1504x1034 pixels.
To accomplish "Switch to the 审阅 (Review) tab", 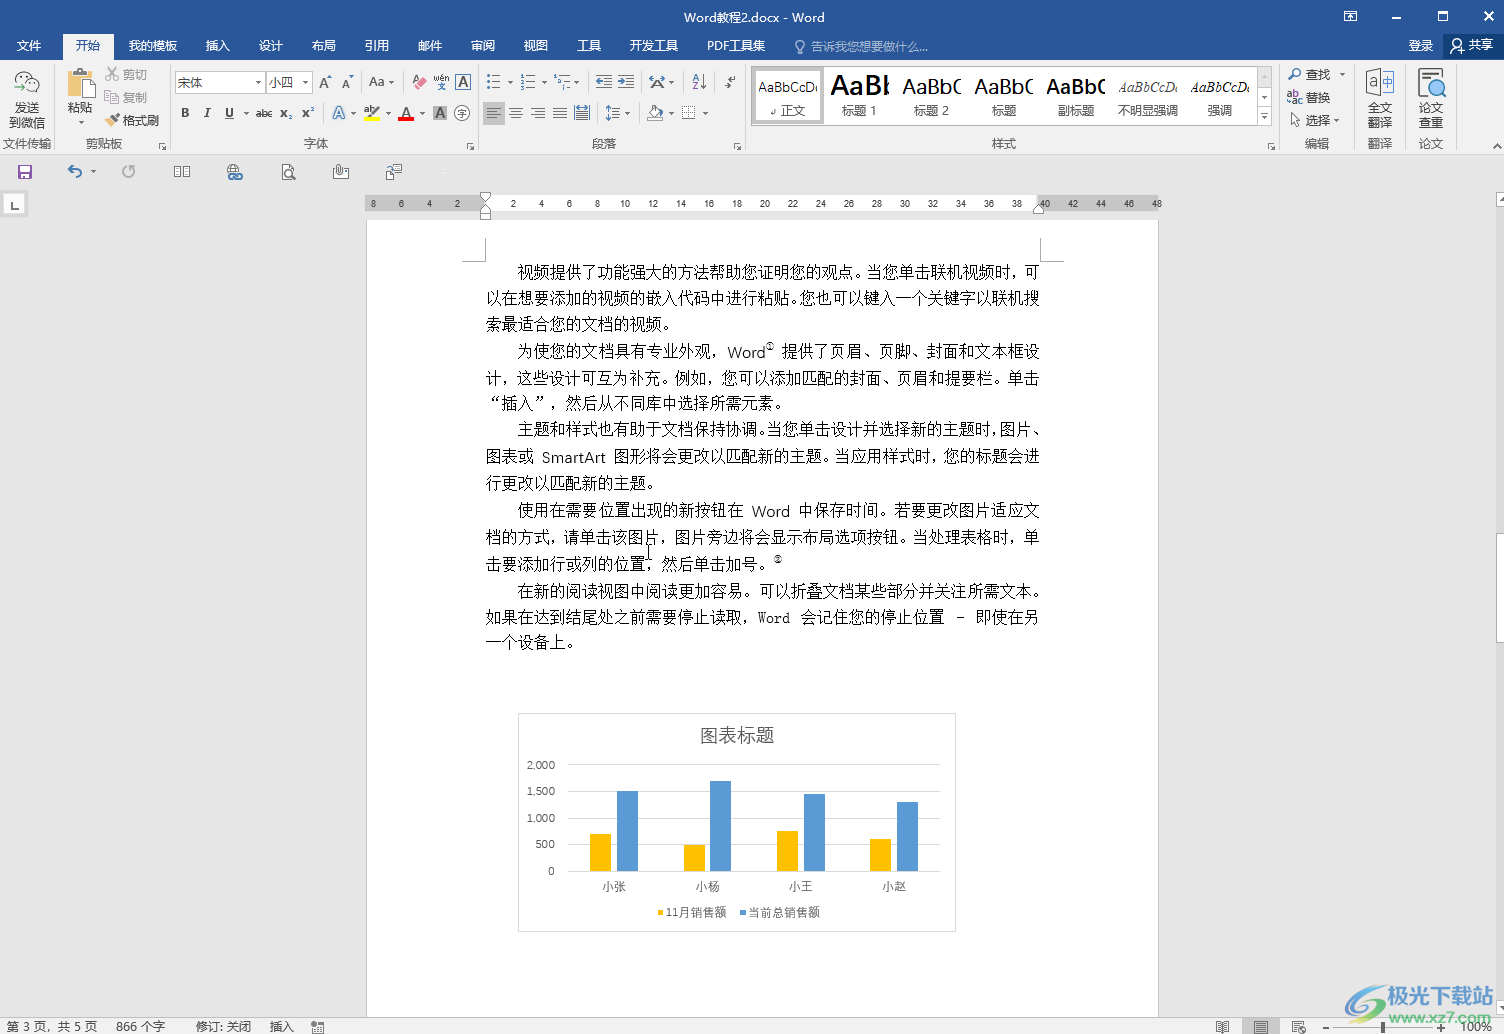I will pyautogui.click(x=483, y=46).
